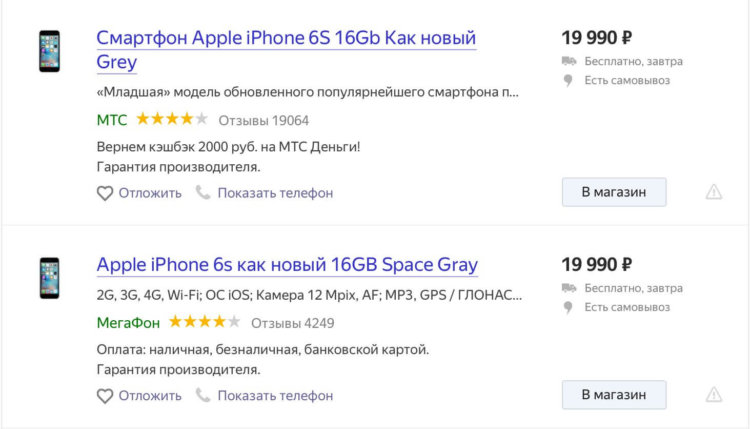Image resolution: width=750 pixels, height=429 pixels.
Task: Click the phone handset icon in the MegaFon offer
Action: pyautogui.click(x=203, y=395)
